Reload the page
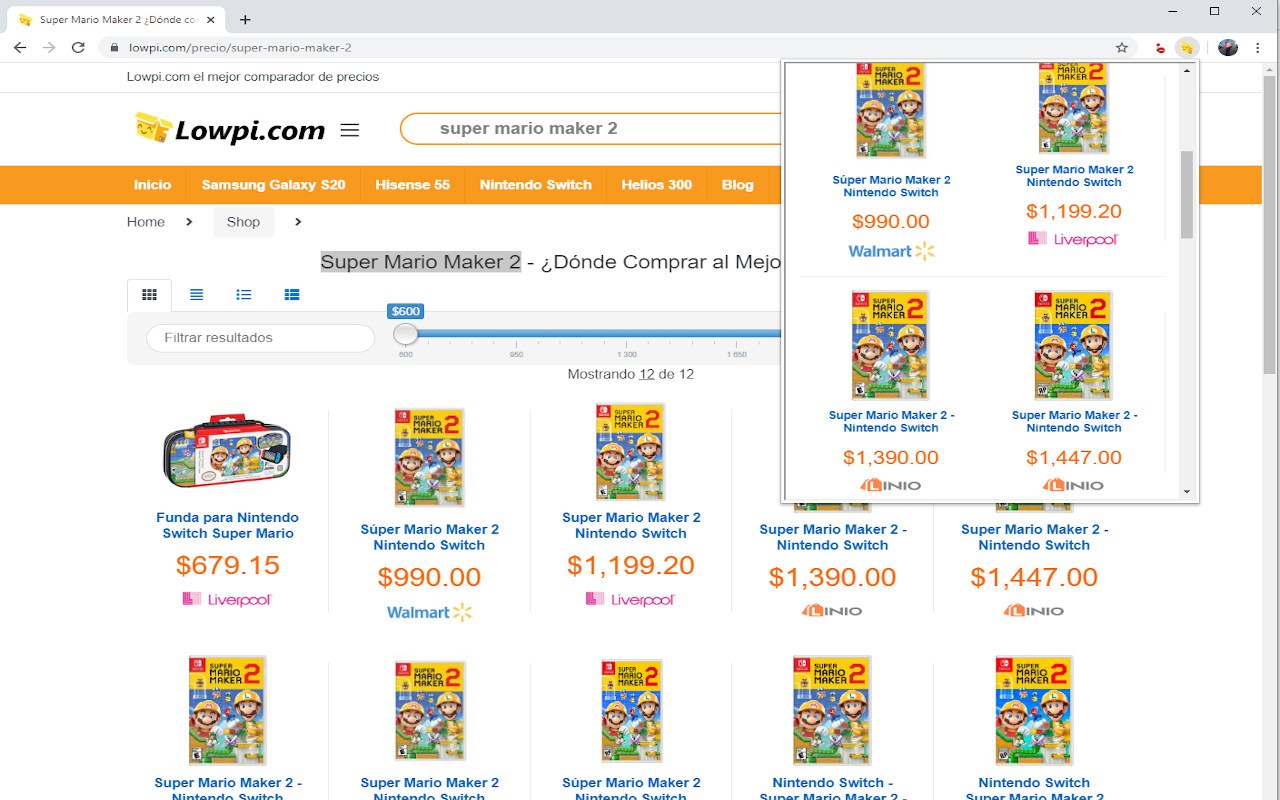Image resolution: width=1280 pixels, height=800 pixels. click(78, 47)
